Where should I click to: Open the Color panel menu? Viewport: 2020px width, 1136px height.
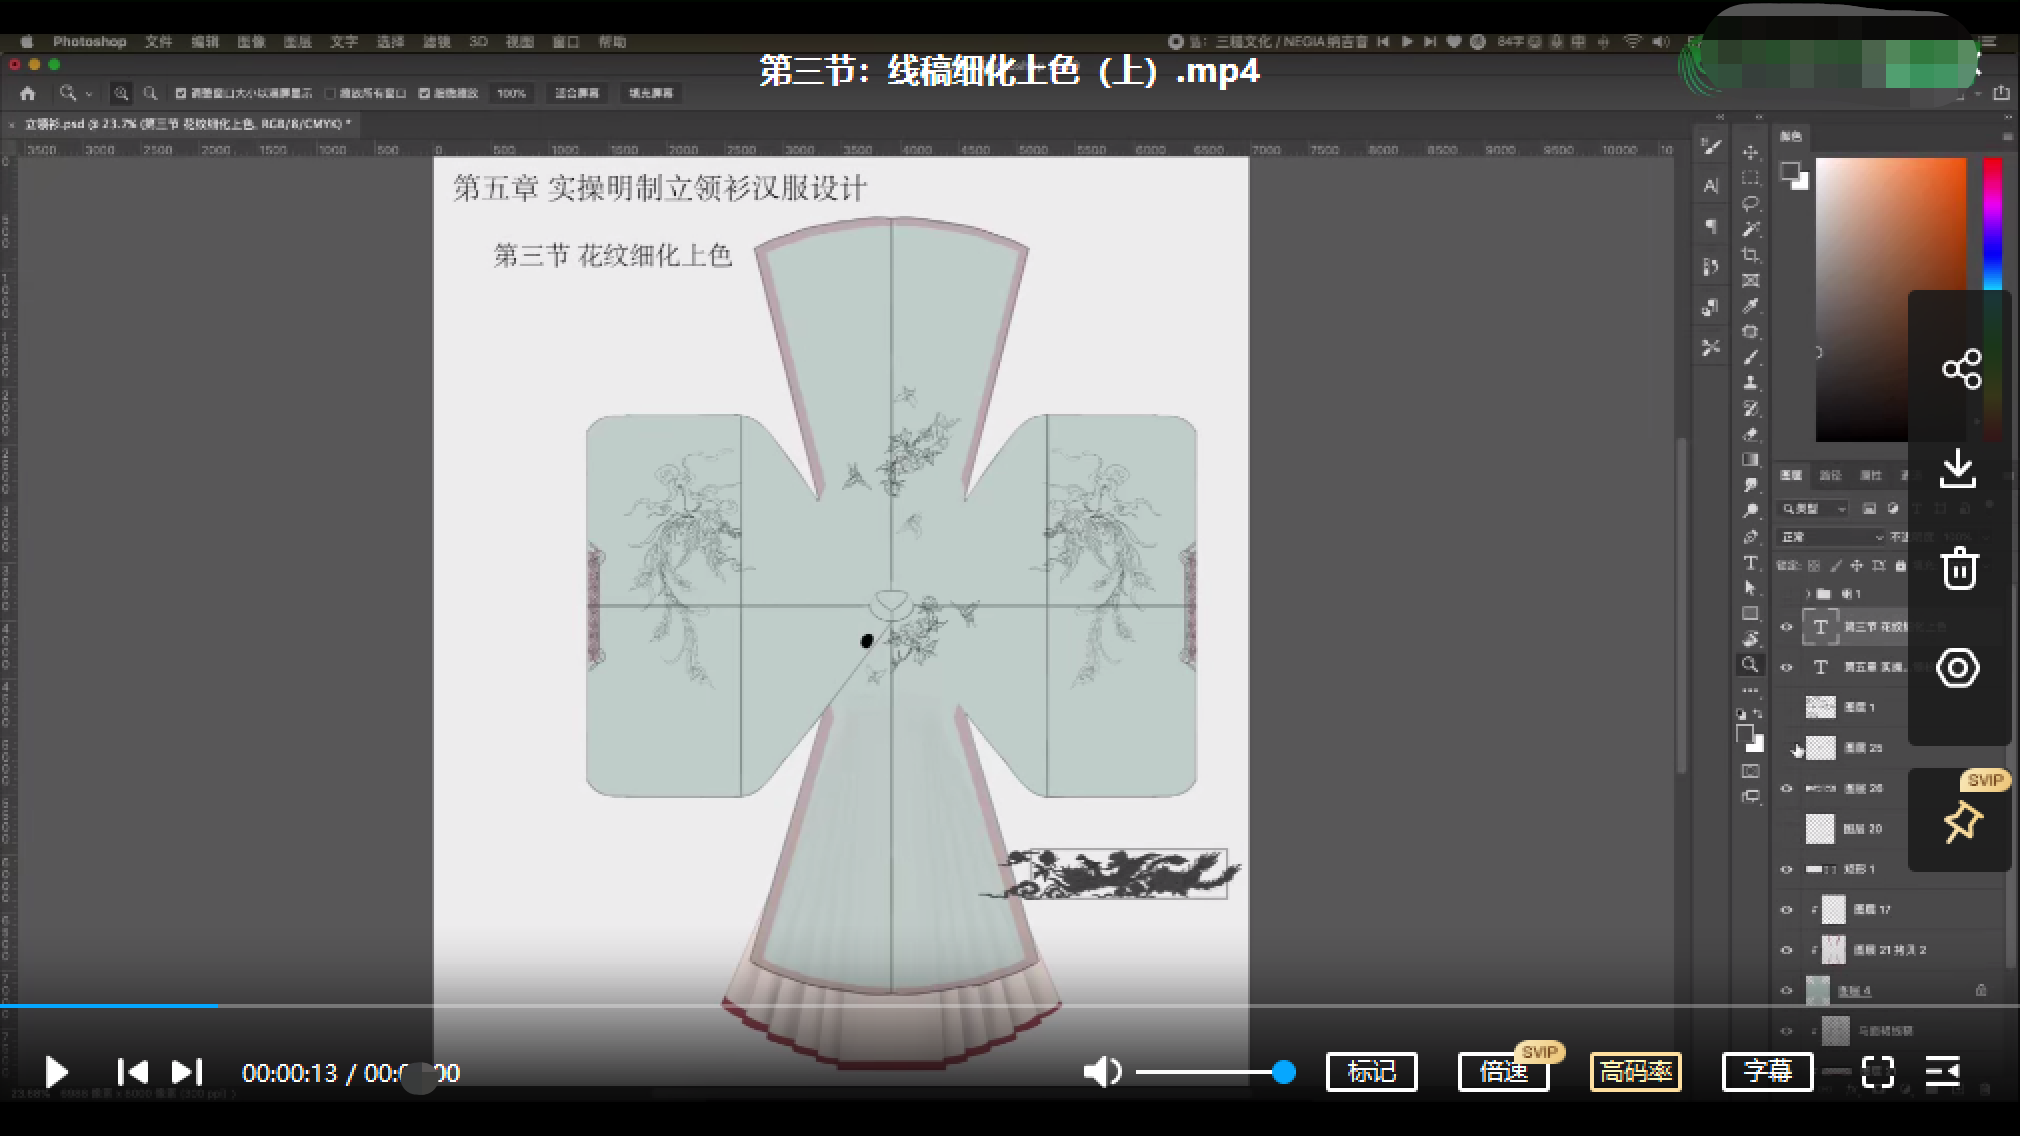click(x=2007, y=137)
